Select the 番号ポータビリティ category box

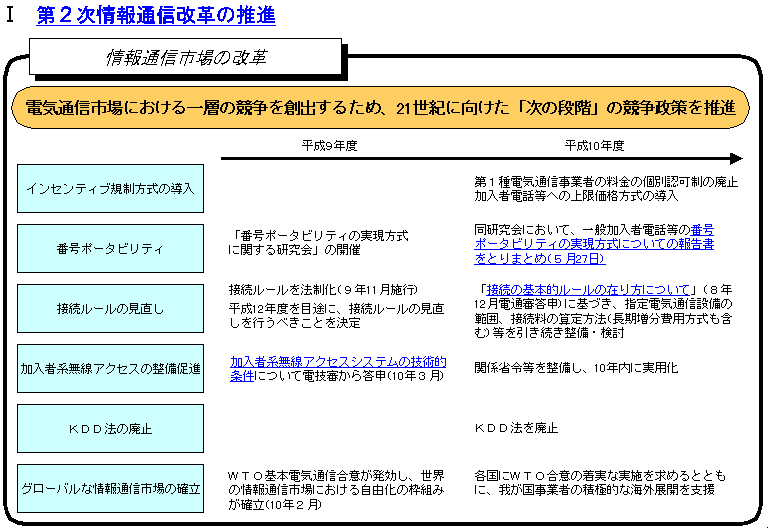(x=110, y=248)
